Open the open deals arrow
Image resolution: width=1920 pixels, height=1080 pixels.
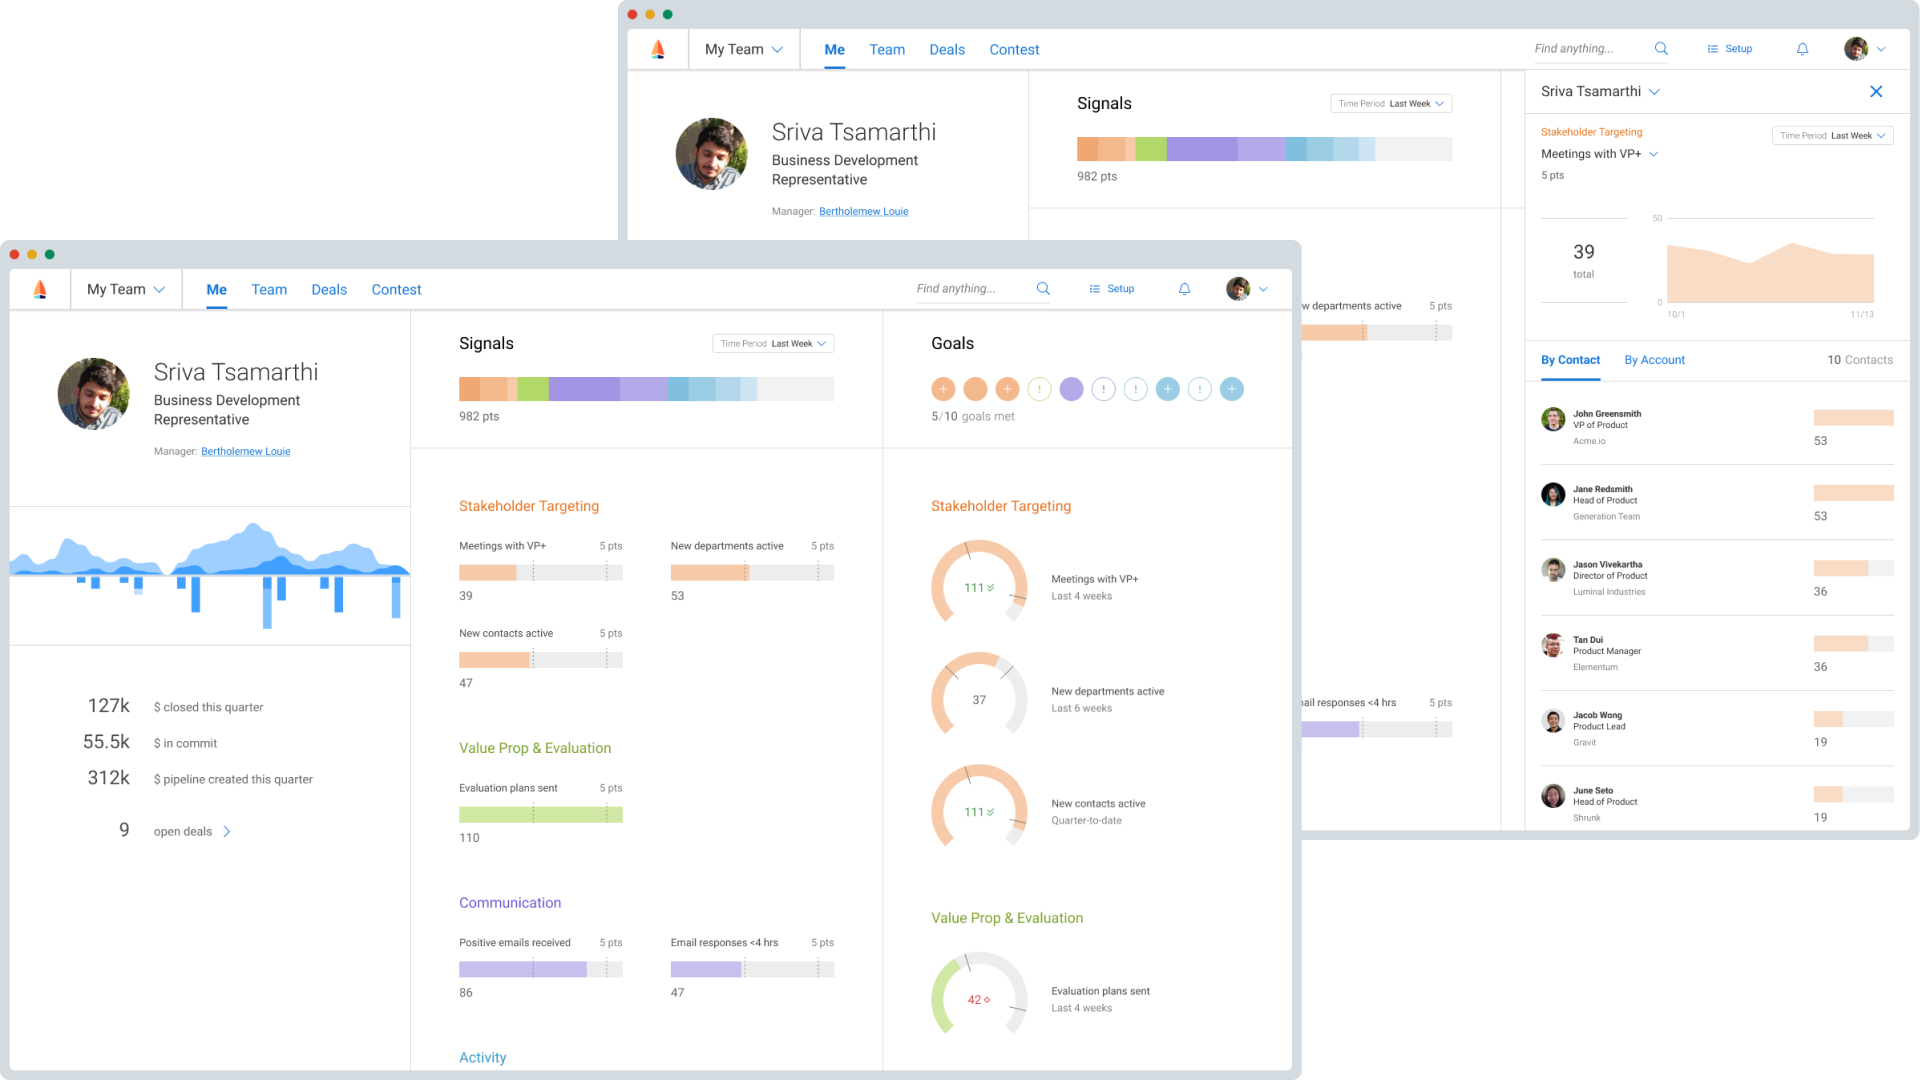click(x=227, y=832)
